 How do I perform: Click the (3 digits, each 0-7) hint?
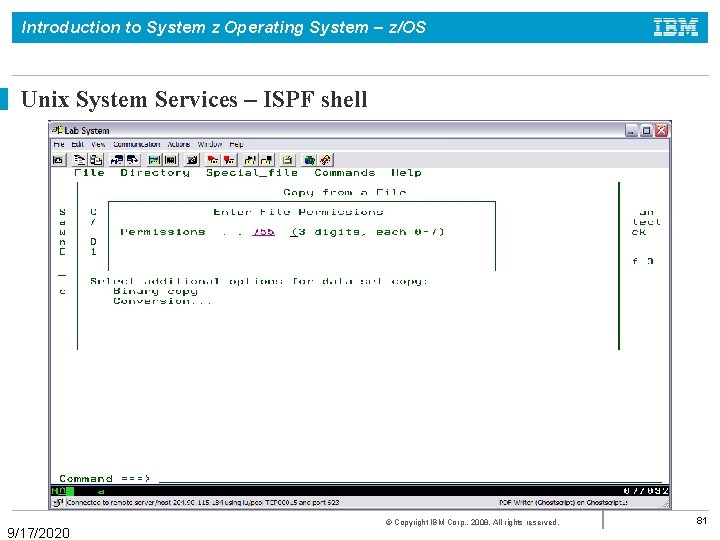pos(367,232)
